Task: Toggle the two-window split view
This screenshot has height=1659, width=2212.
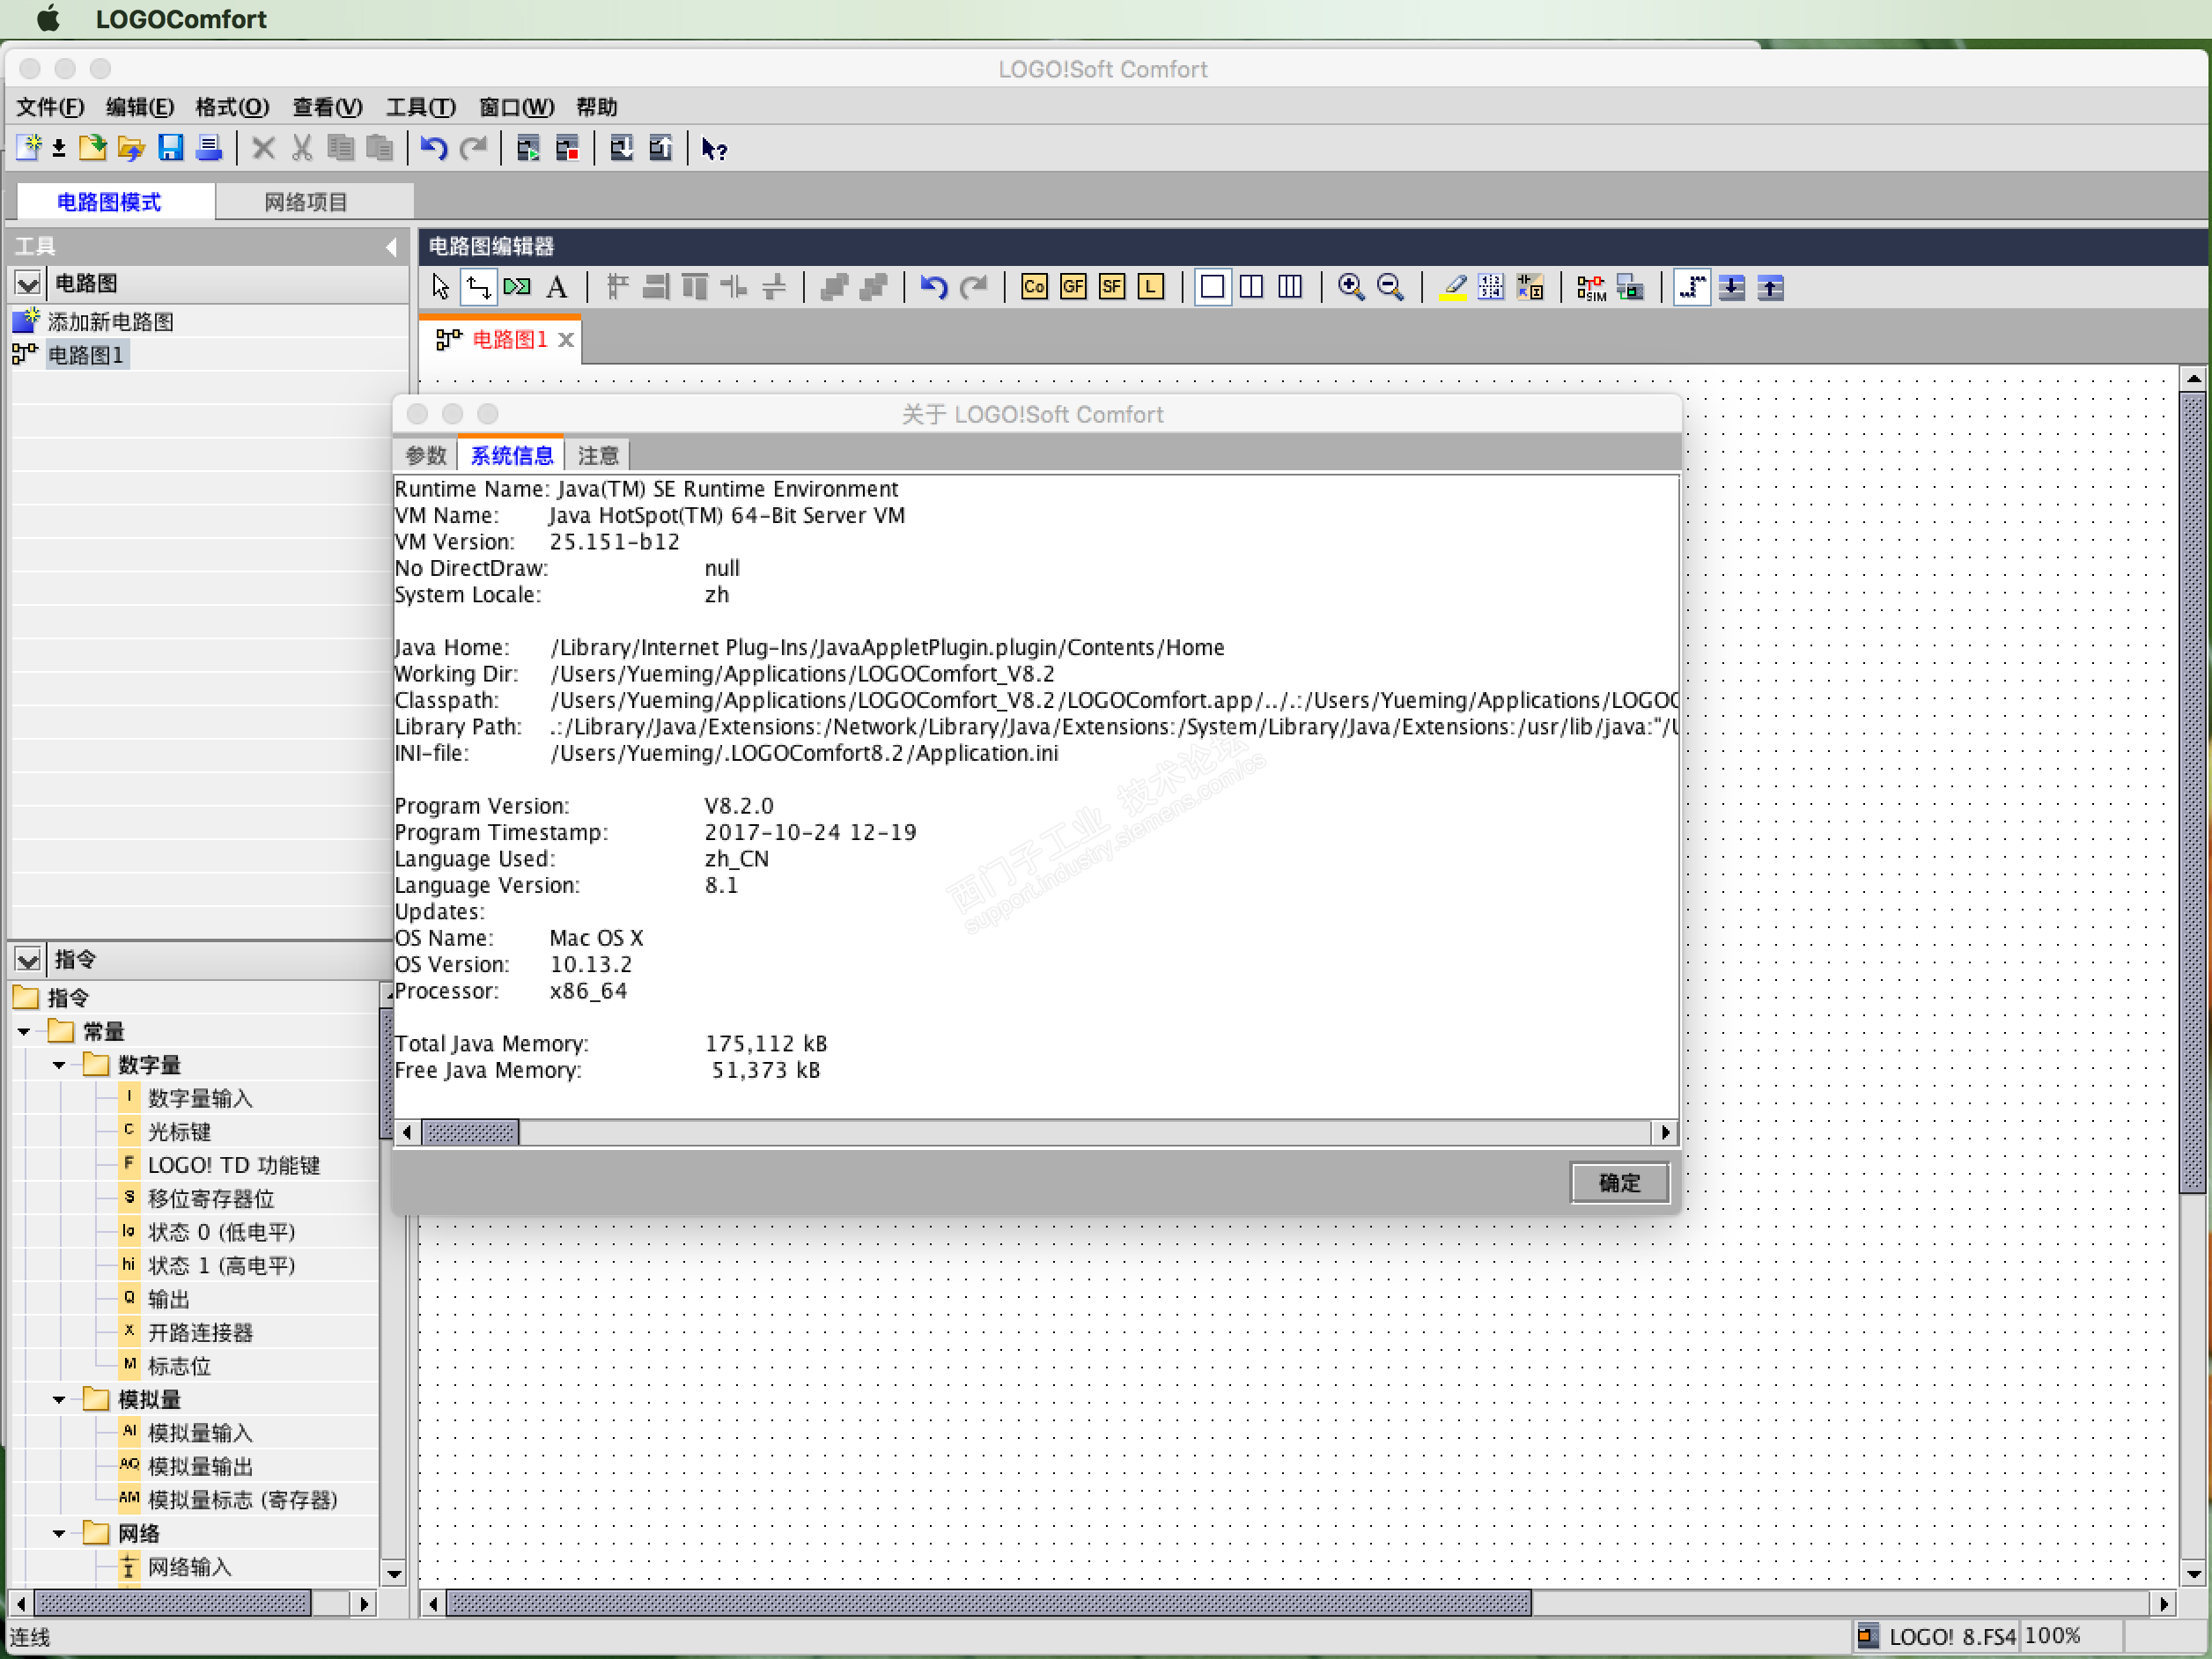Action: click(x=1251, y=288)
